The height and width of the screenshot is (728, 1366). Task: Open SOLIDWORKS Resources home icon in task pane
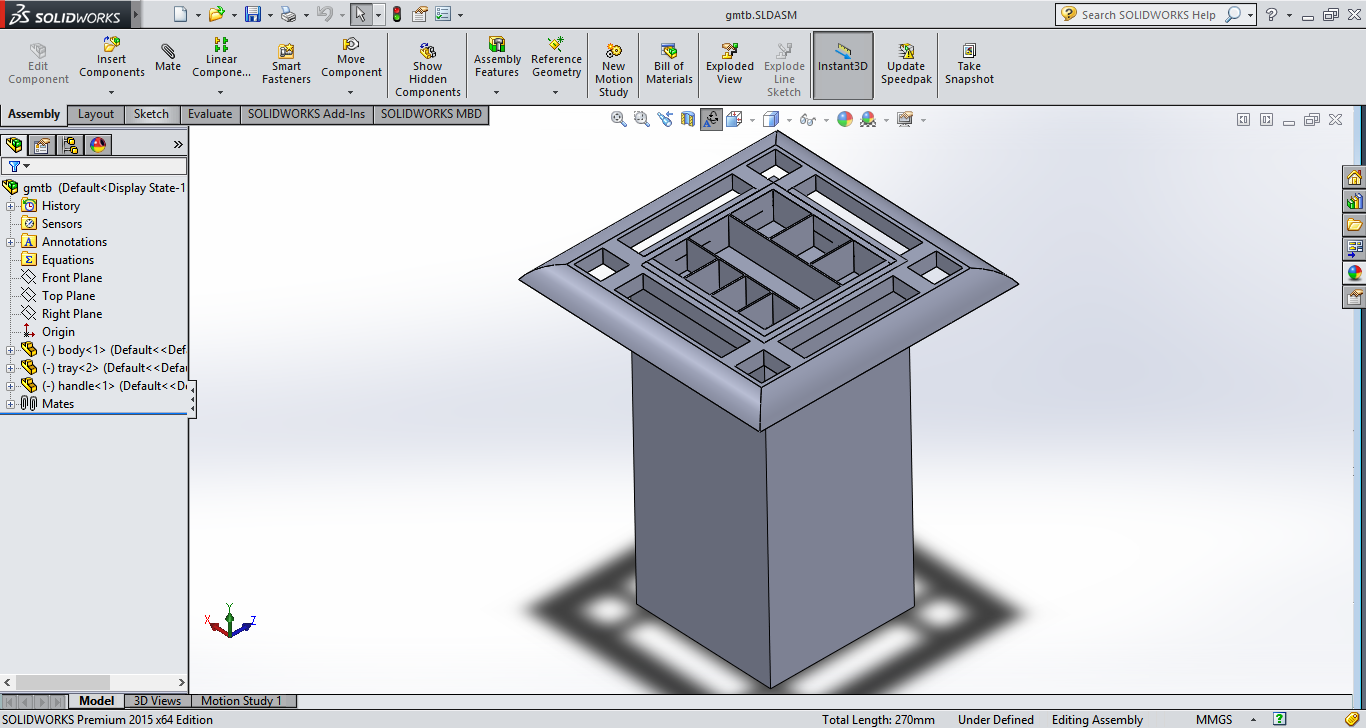(x=1354, y=177)
